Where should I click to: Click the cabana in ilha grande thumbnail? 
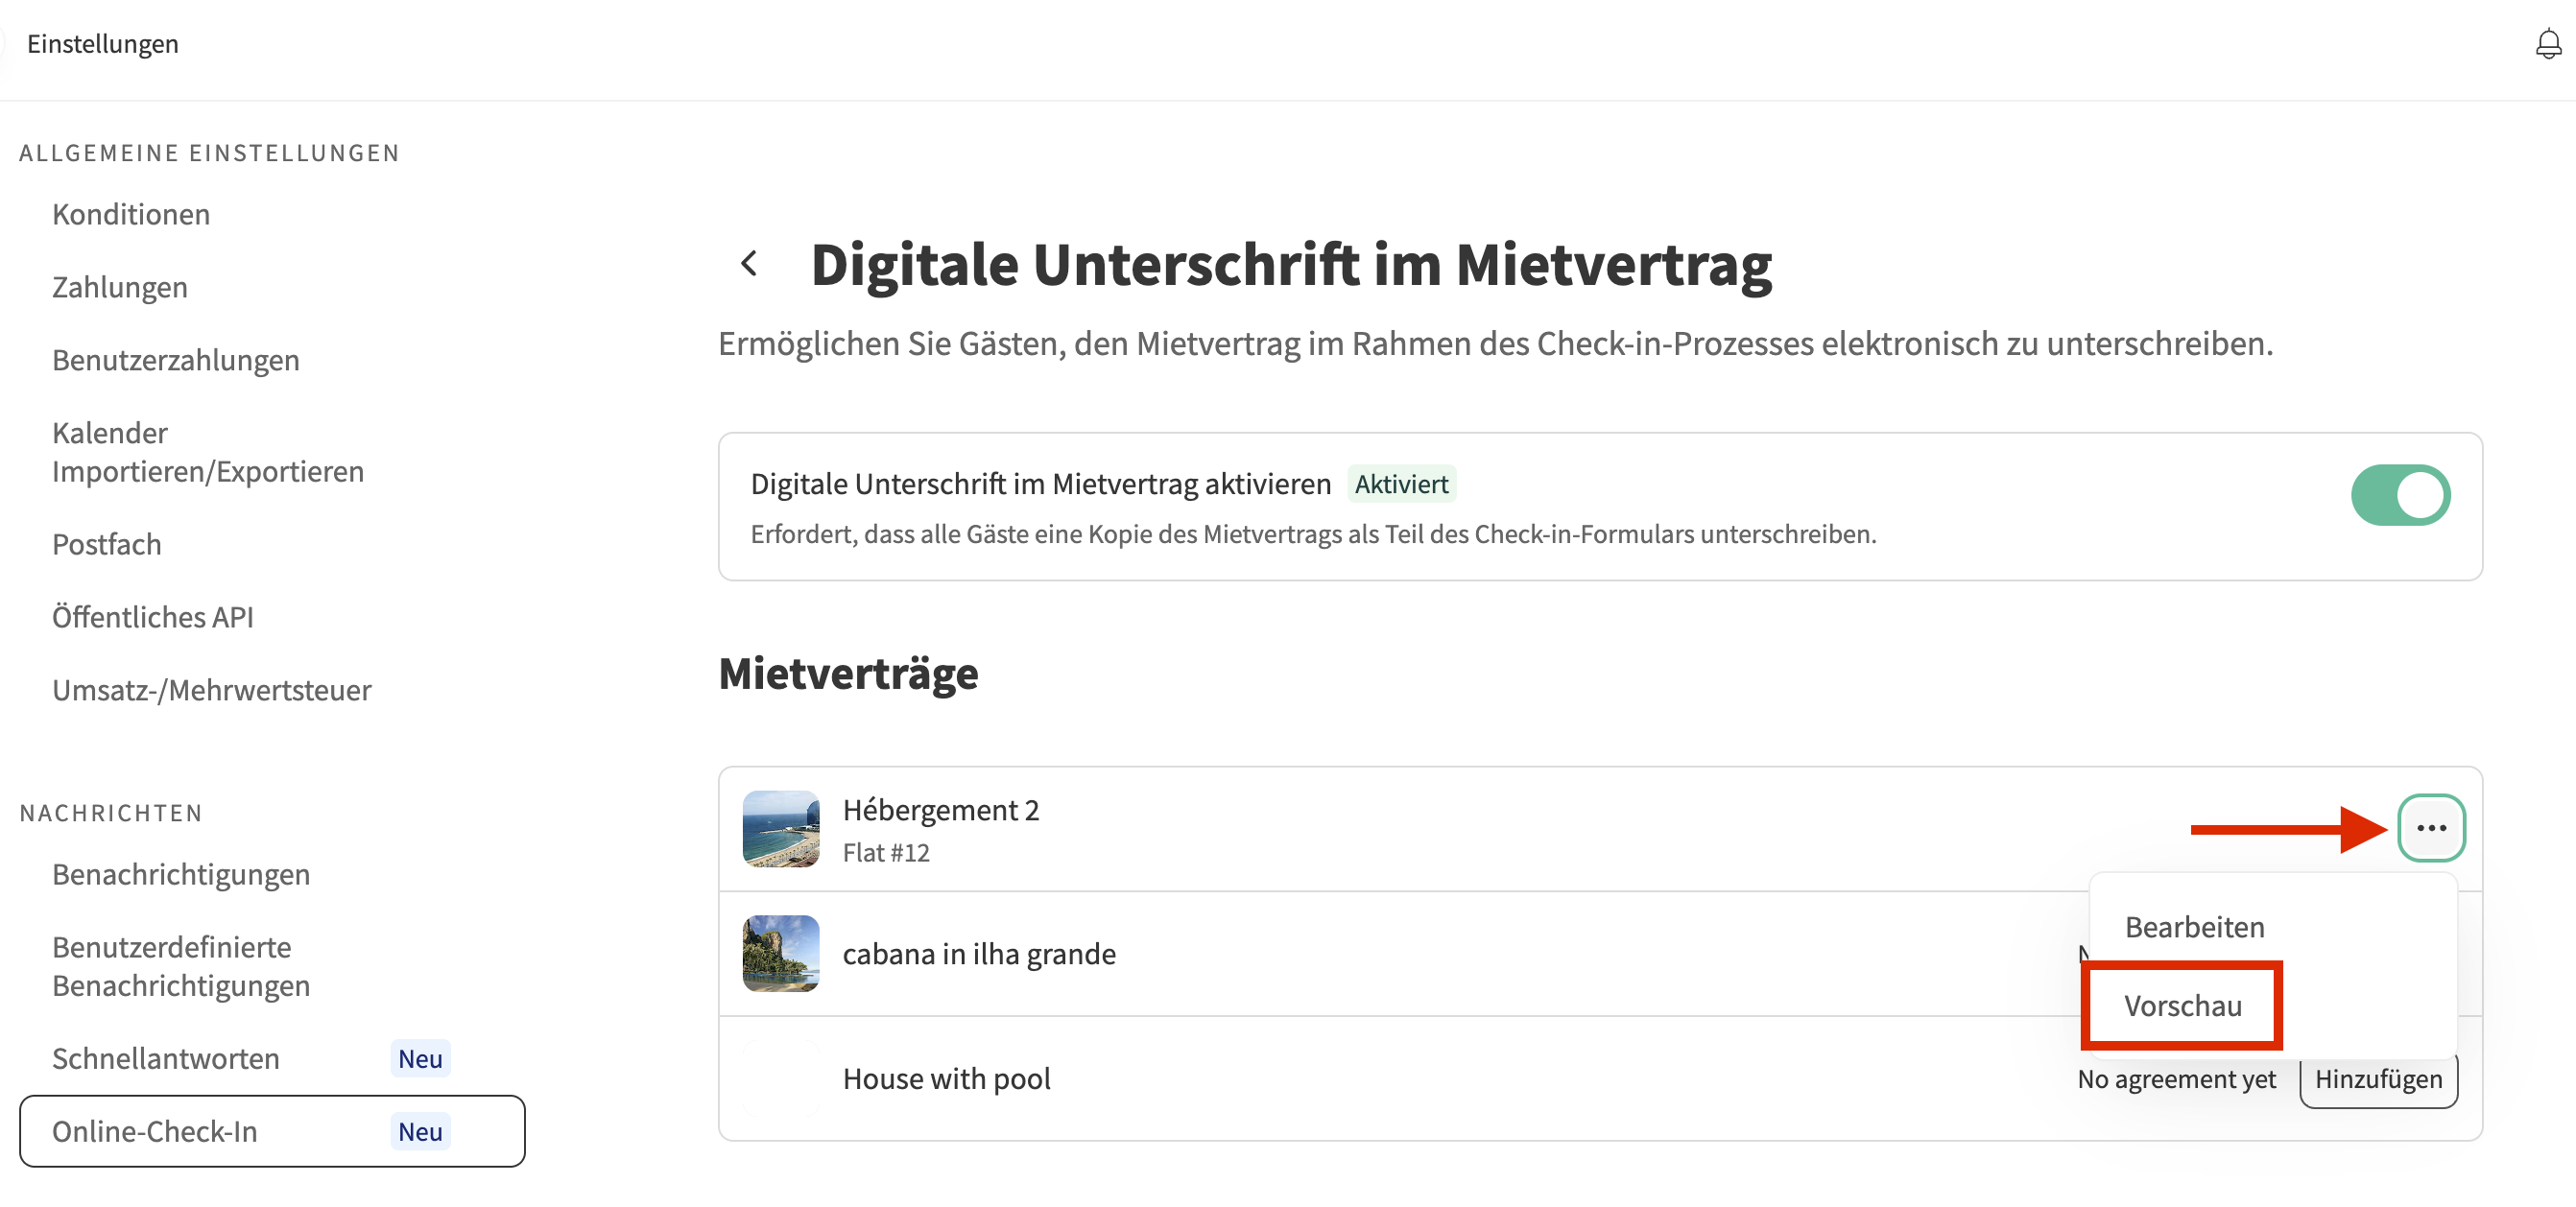780,953
